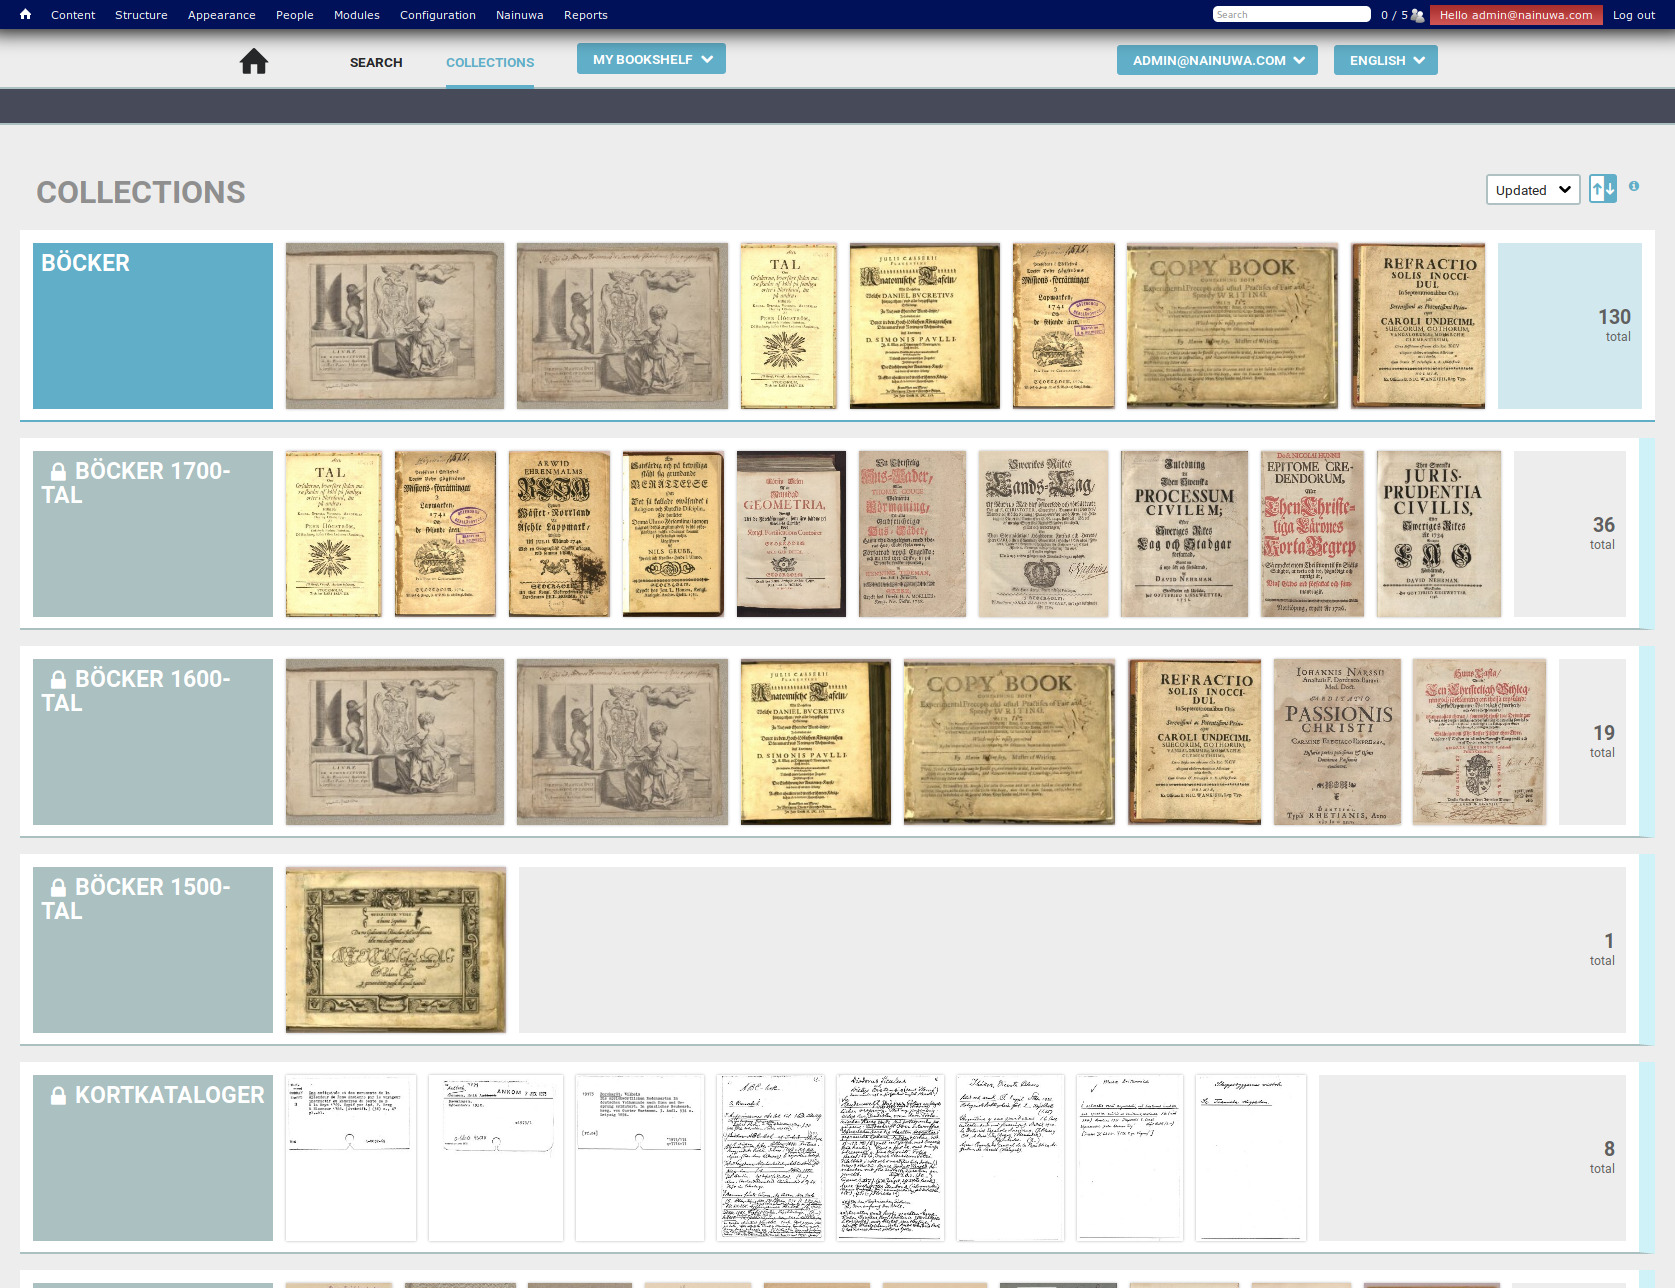Click the large house home icon
The image size is (1675, 1288).
[x=254, y=62]
